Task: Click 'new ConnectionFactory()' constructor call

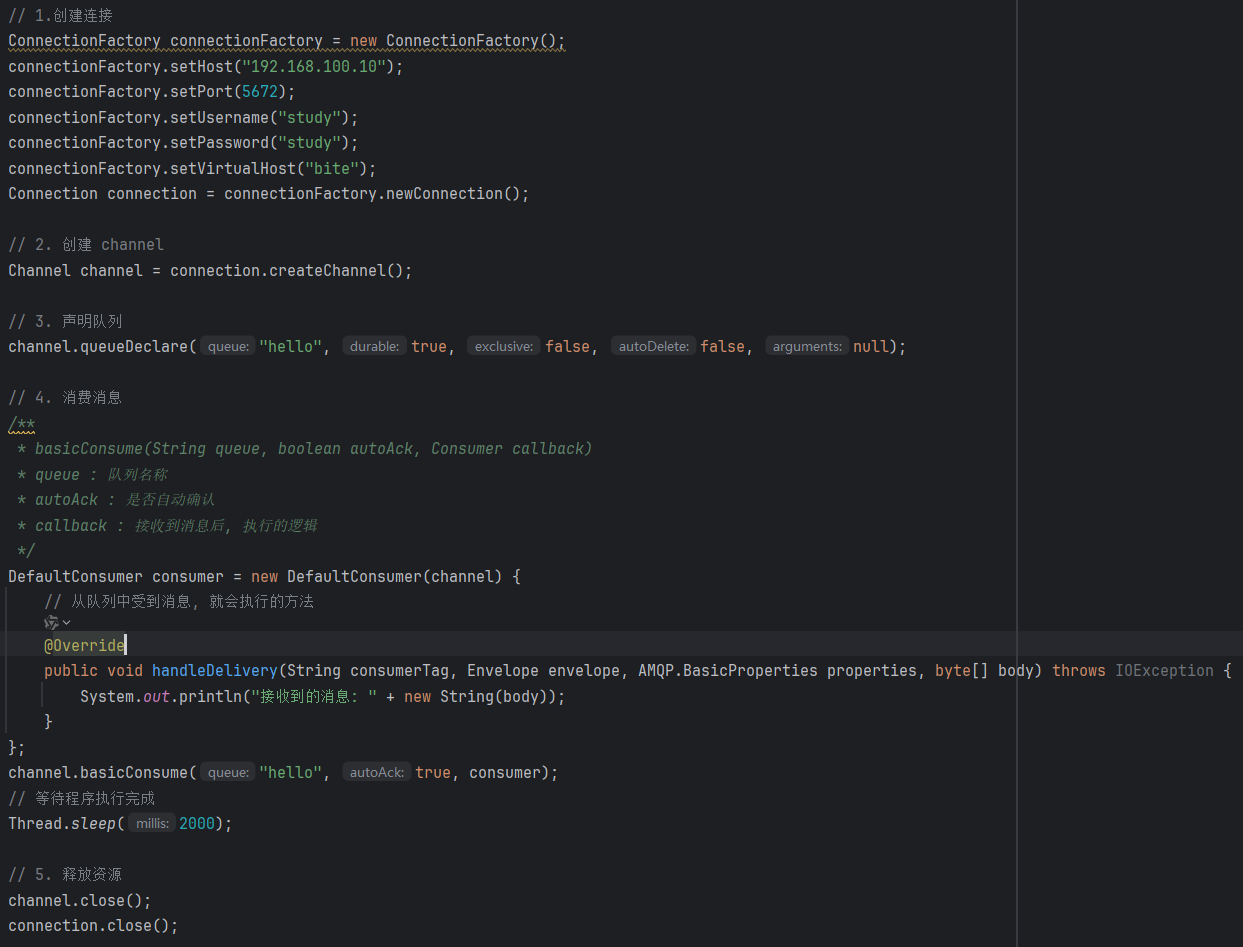Action: tap(453, 41)
